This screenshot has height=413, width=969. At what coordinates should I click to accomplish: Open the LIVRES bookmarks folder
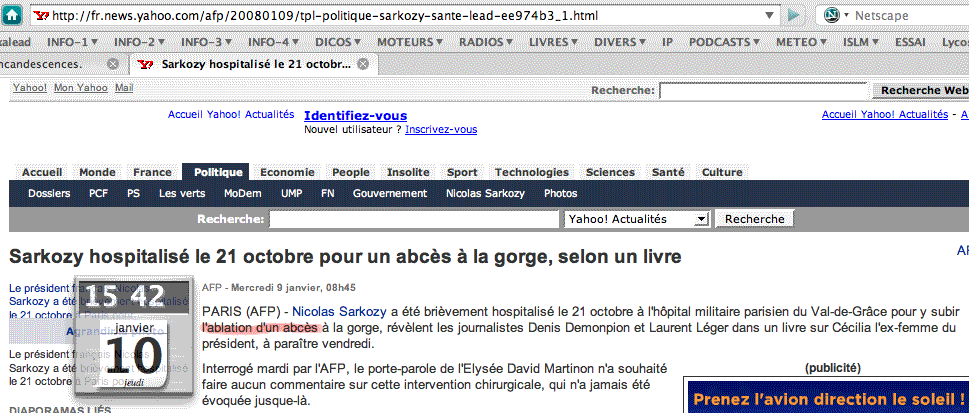(x=553, y=42)
